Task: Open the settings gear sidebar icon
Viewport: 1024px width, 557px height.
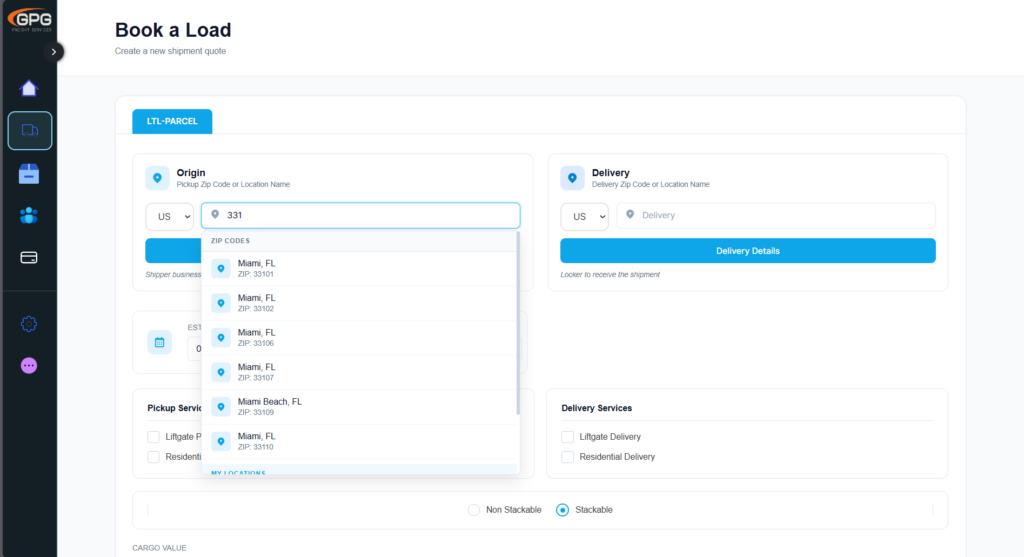Action: [29, 323]
